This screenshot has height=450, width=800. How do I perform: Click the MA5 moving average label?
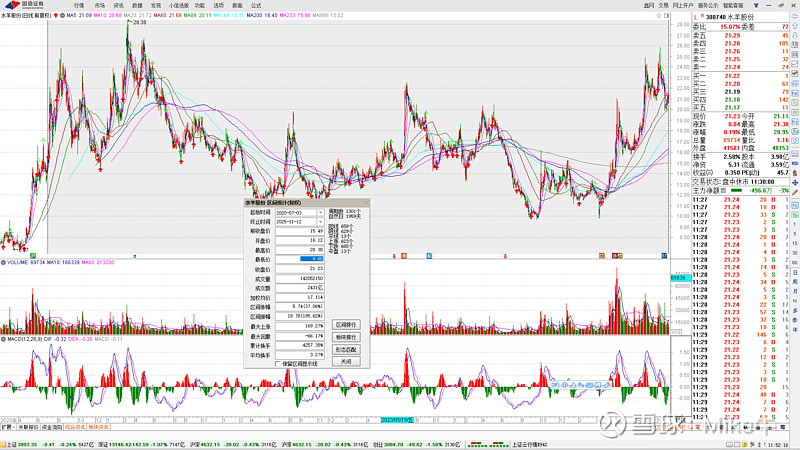(70, 17)
